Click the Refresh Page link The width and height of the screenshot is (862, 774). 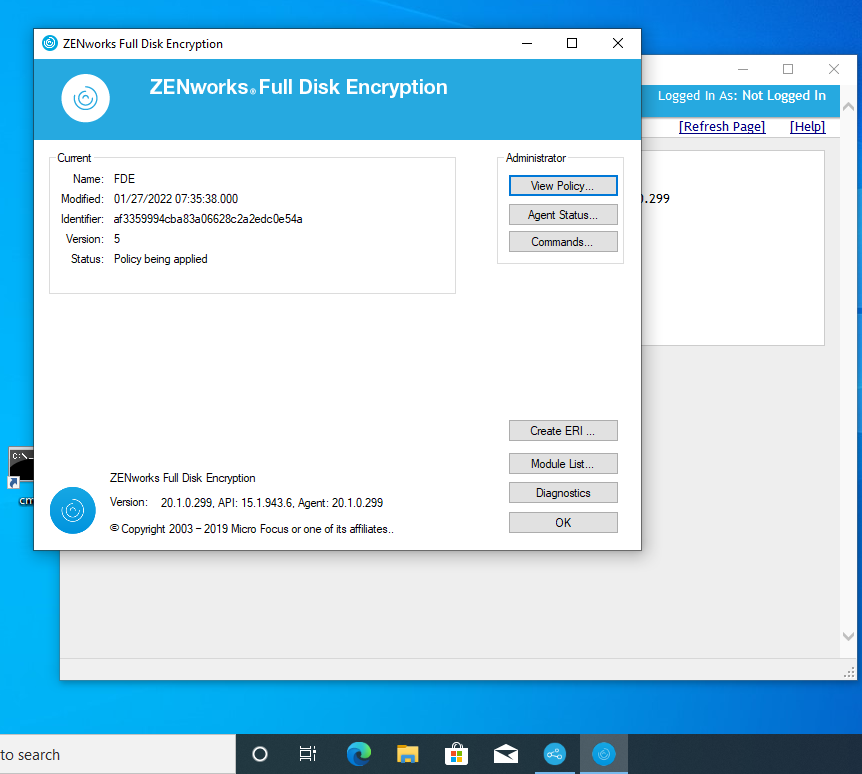(x=721, y=126)
